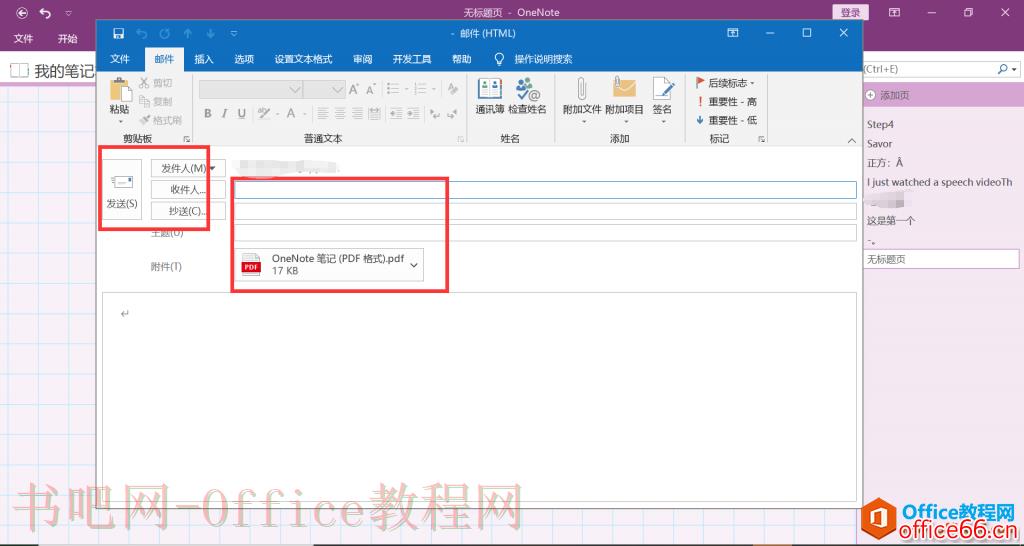The height and width of the screenshot is (546, 1024).
Task: Switch to the Options (选项) tab
Action: (244, 59)
